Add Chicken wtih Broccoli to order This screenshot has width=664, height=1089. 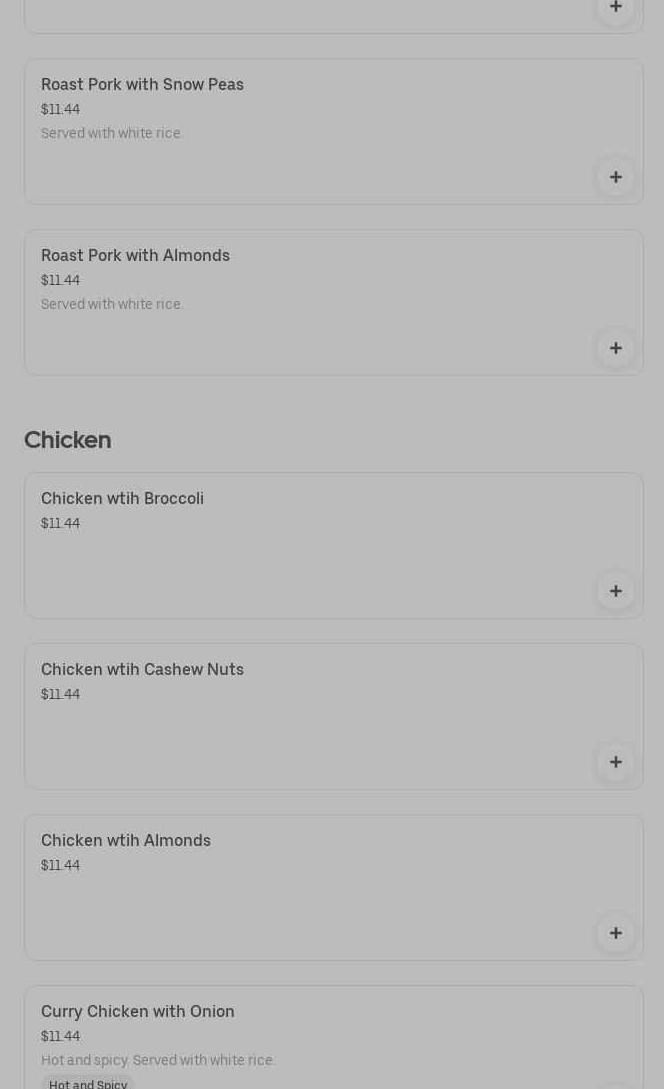pos(615,591)
